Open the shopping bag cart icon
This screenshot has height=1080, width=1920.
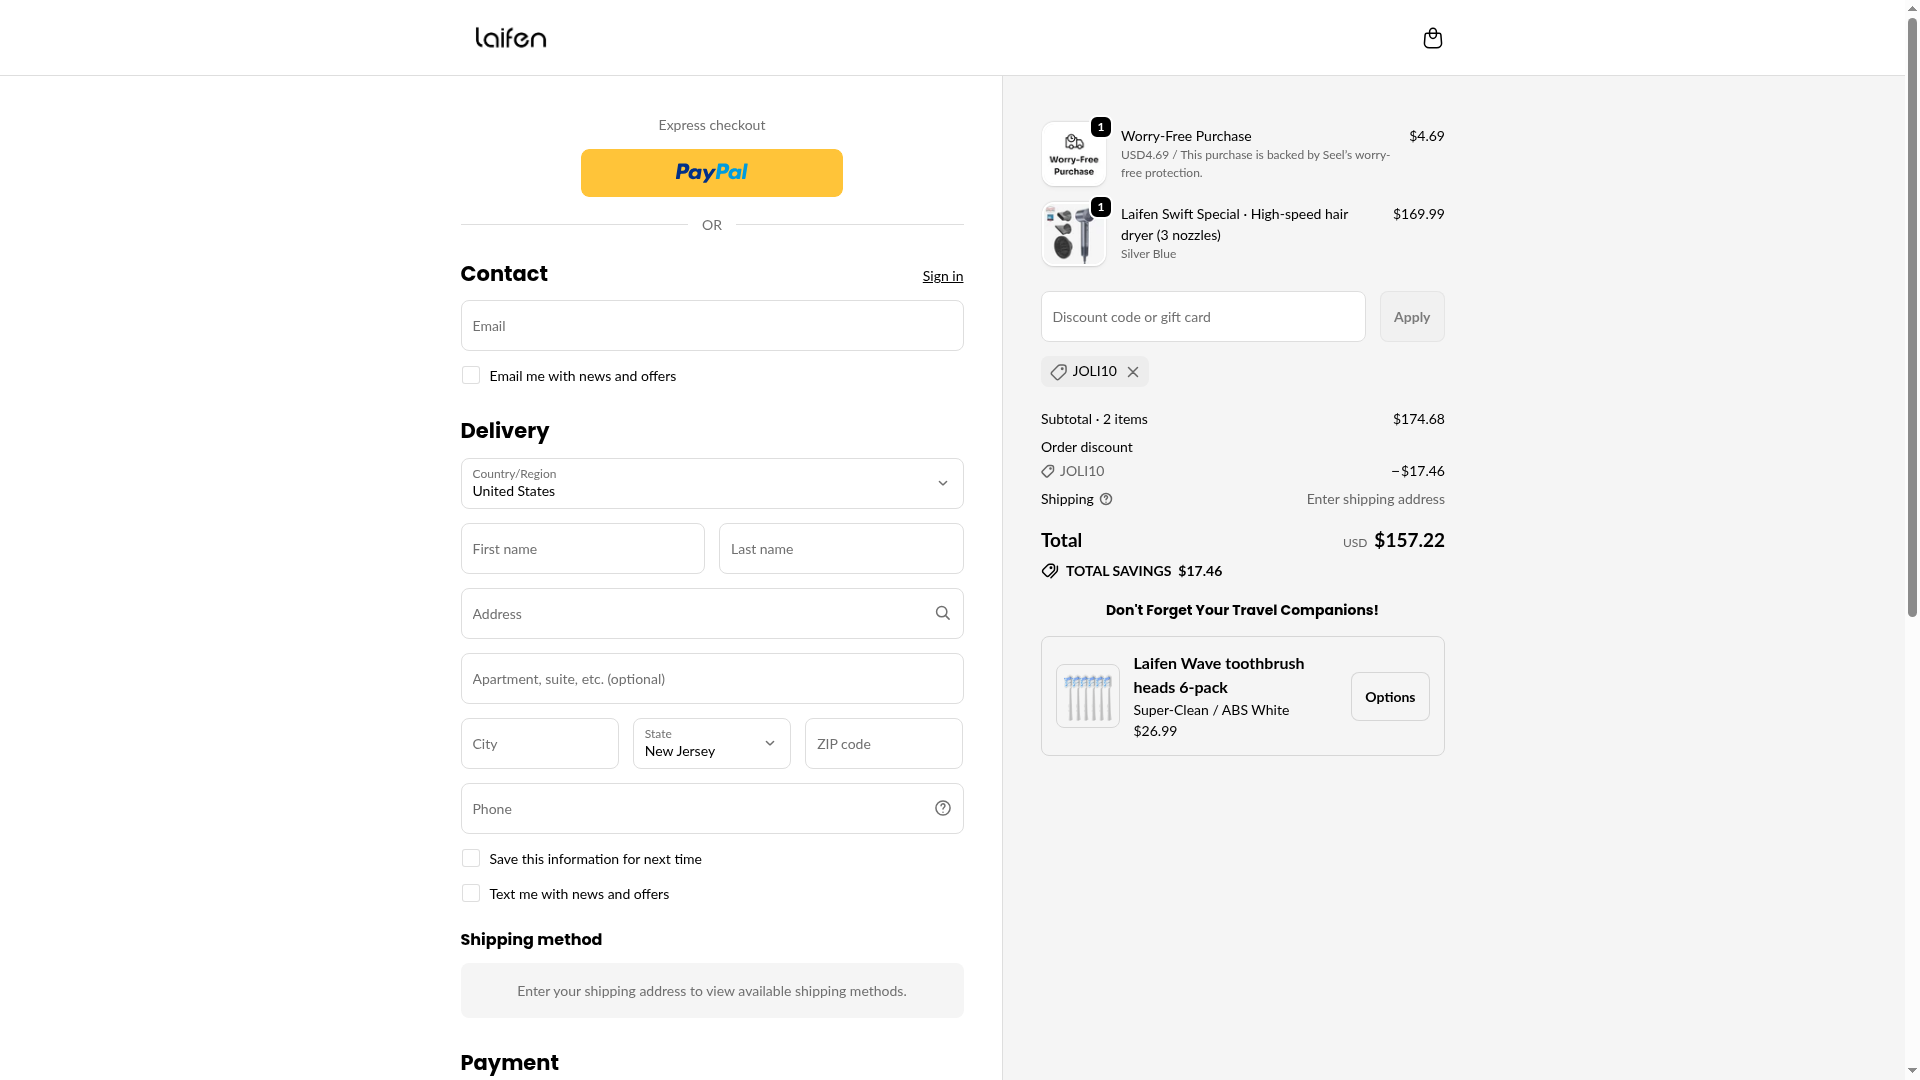pyautogui.click(x=1432, y=38)
